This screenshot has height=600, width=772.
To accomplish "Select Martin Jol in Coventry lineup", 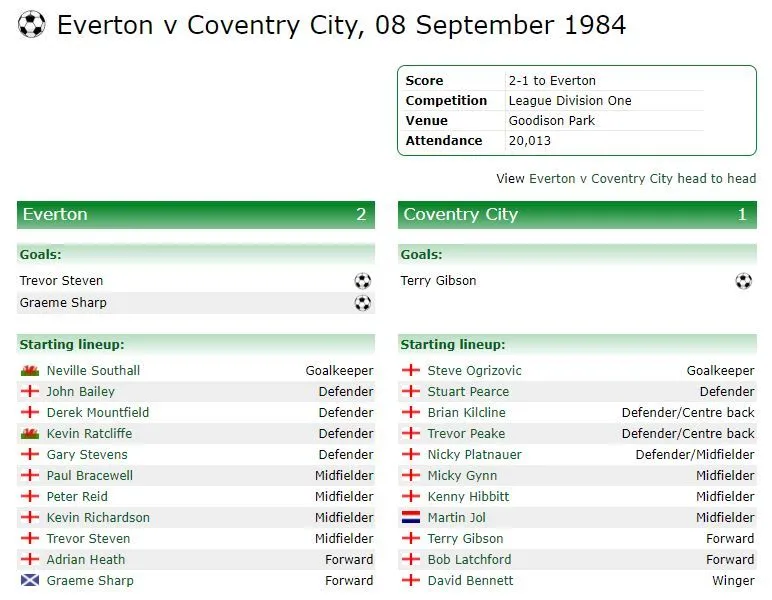I will tap(456, 518).
